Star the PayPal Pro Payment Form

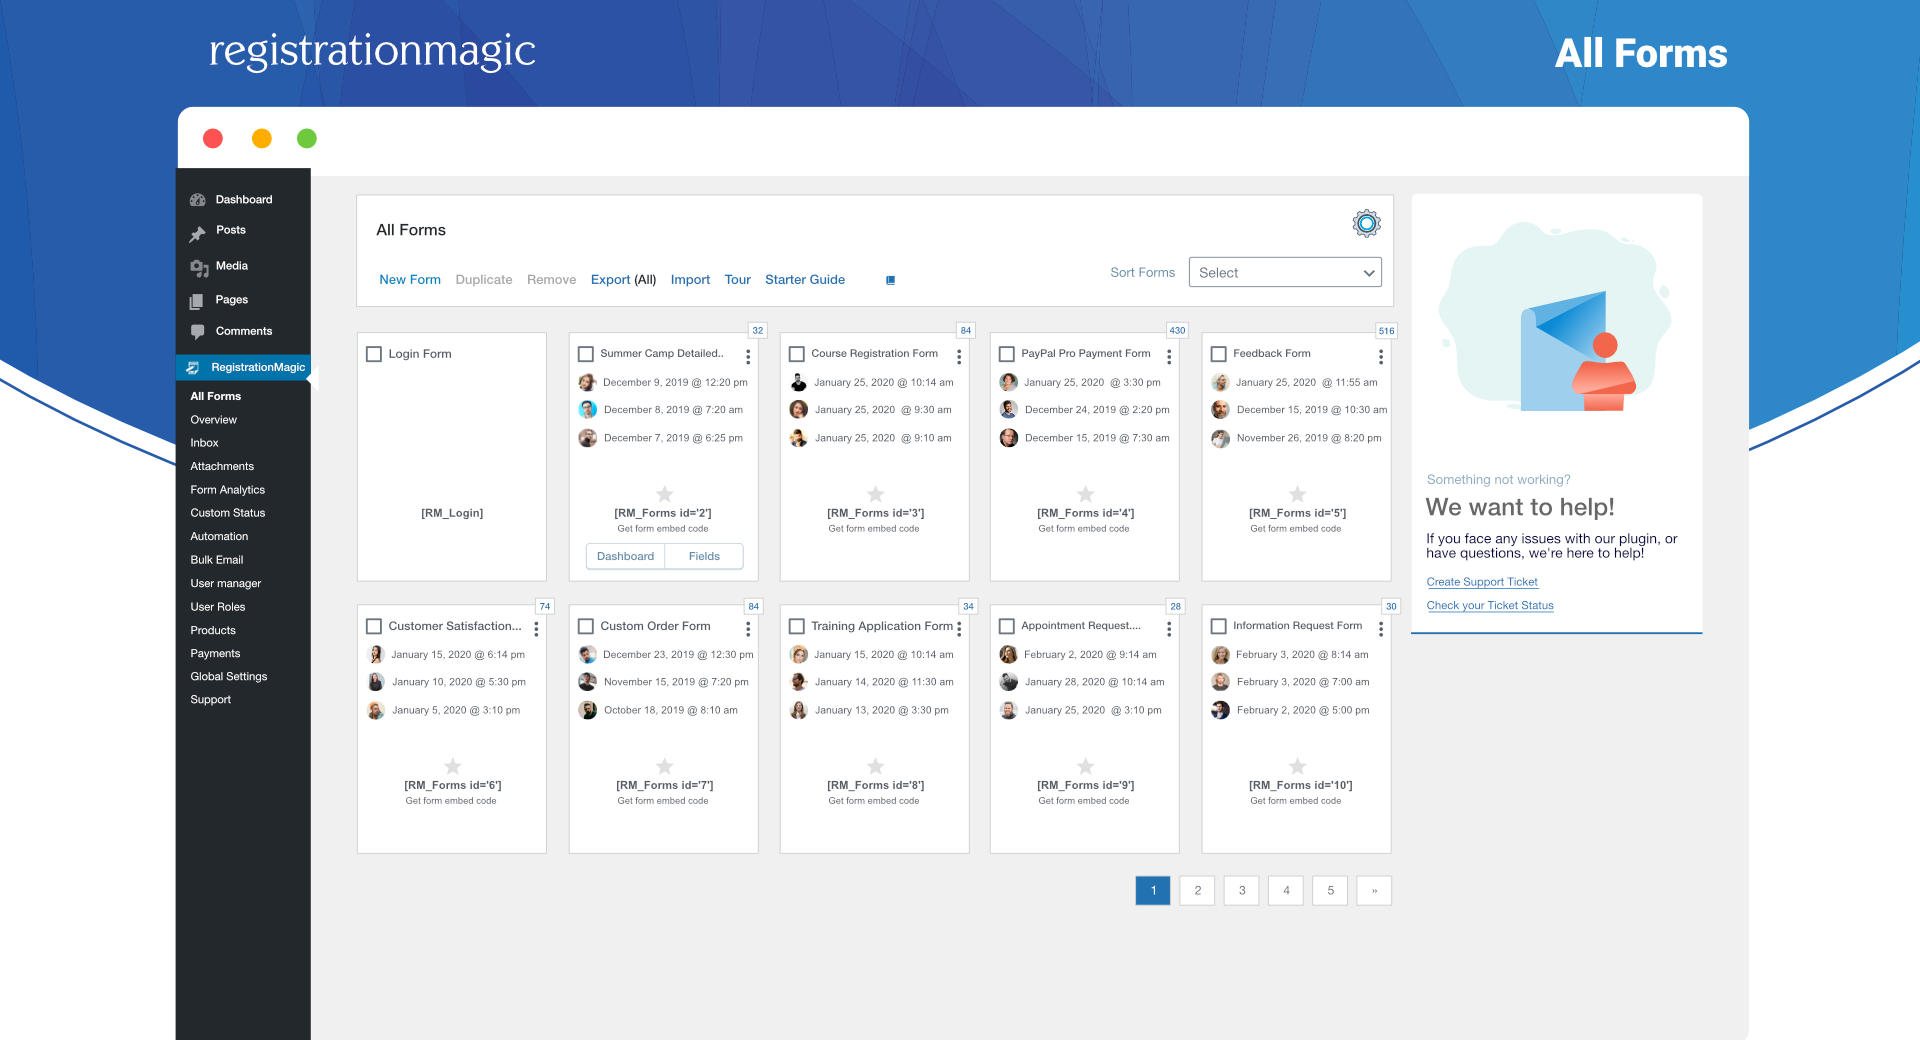click(x=1085, y=494)
